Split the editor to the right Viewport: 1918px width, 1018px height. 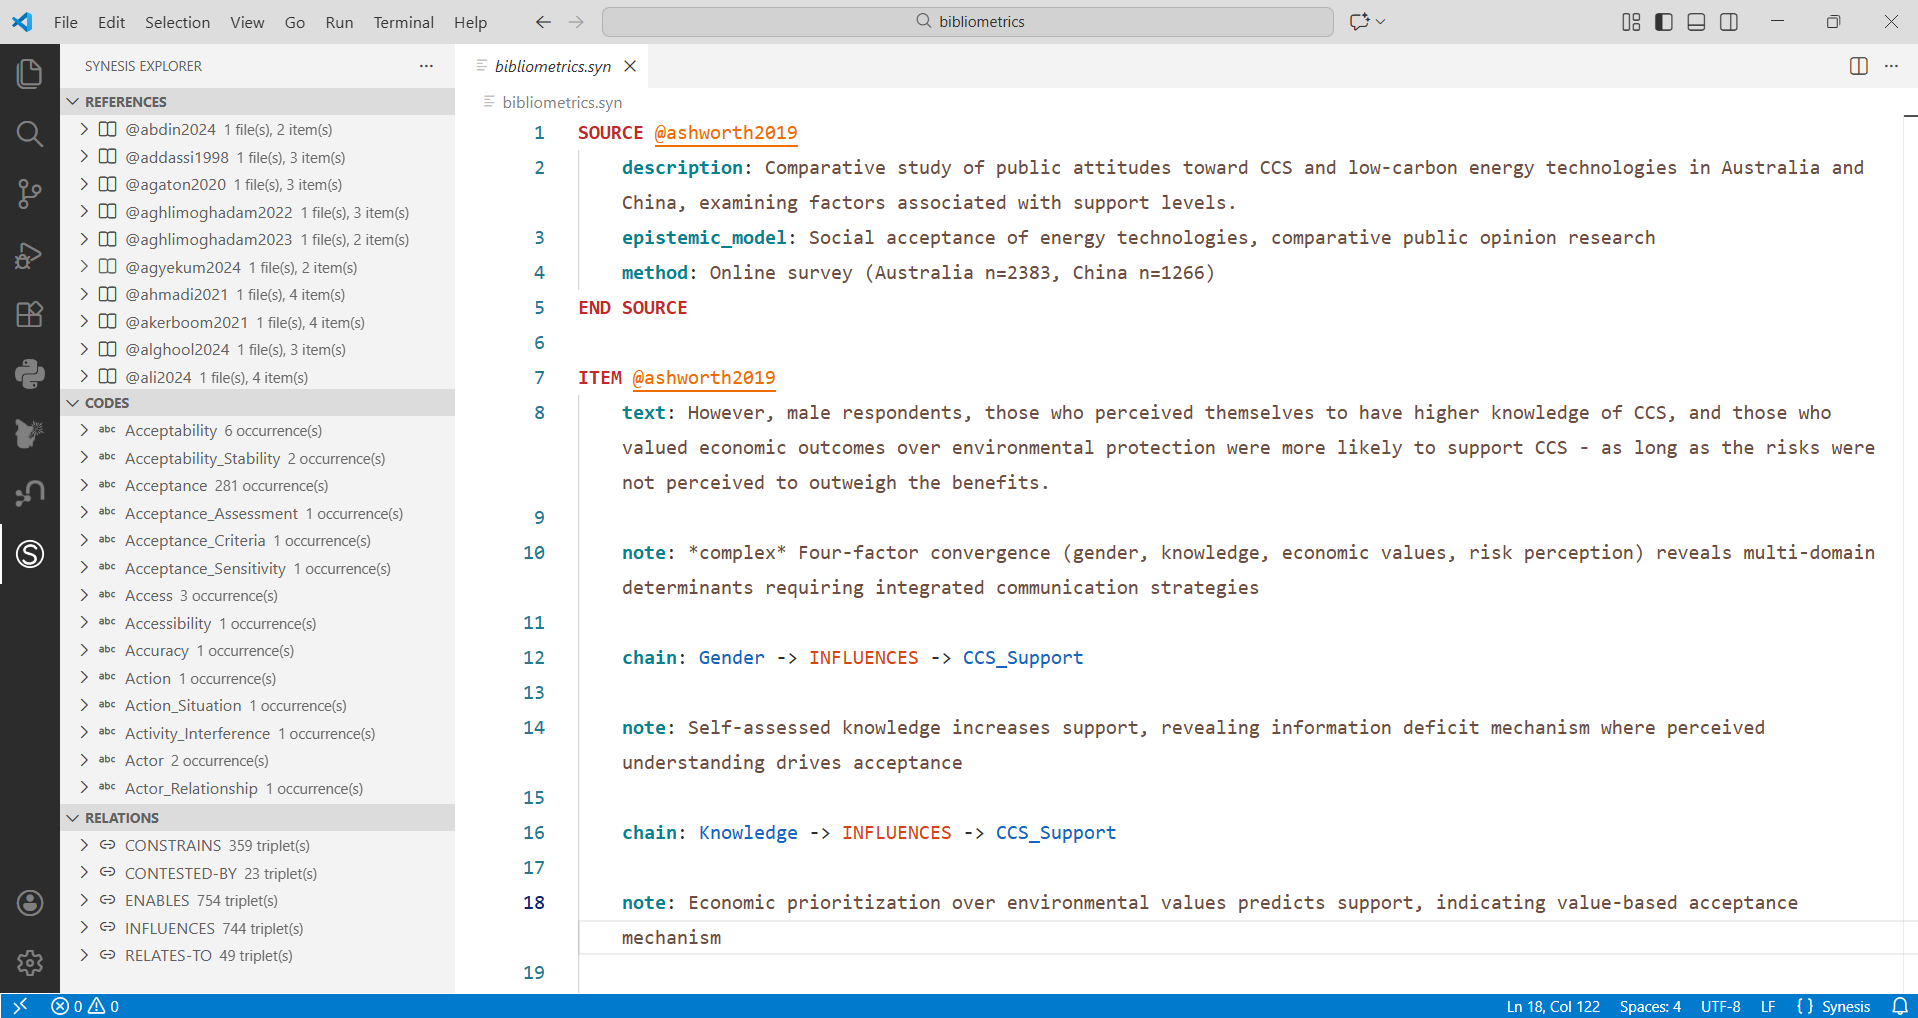click(1858, 66)
